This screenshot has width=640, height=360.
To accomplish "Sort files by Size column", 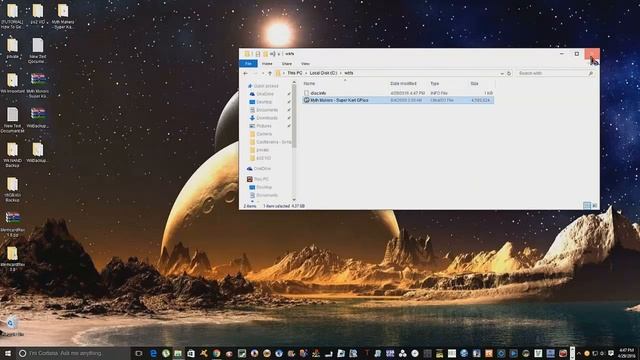I will click(474, 83).
